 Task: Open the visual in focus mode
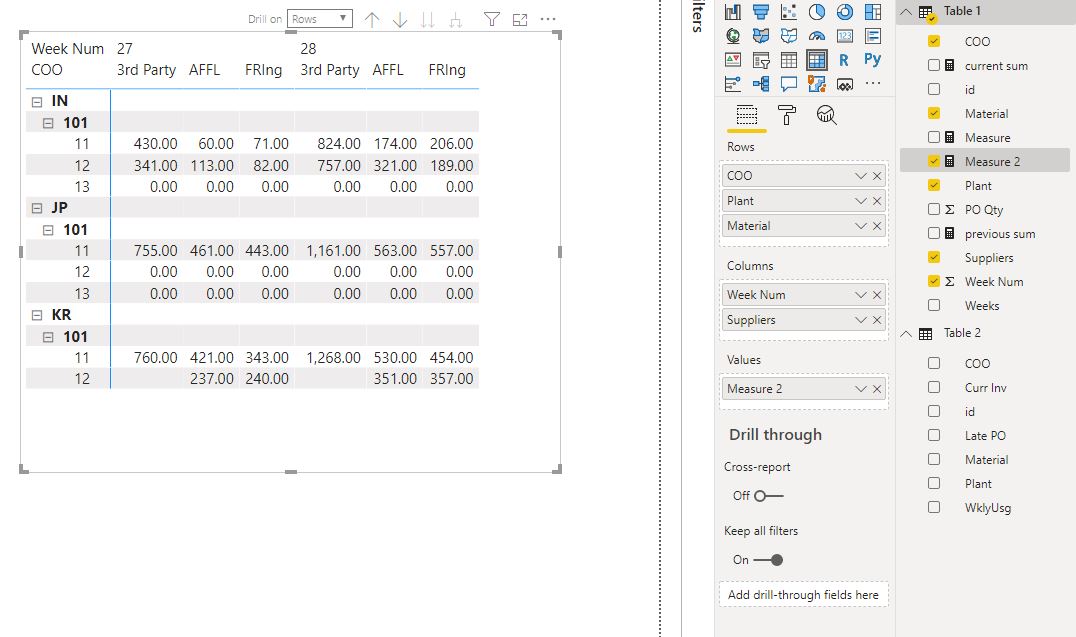tap(520, 20)
